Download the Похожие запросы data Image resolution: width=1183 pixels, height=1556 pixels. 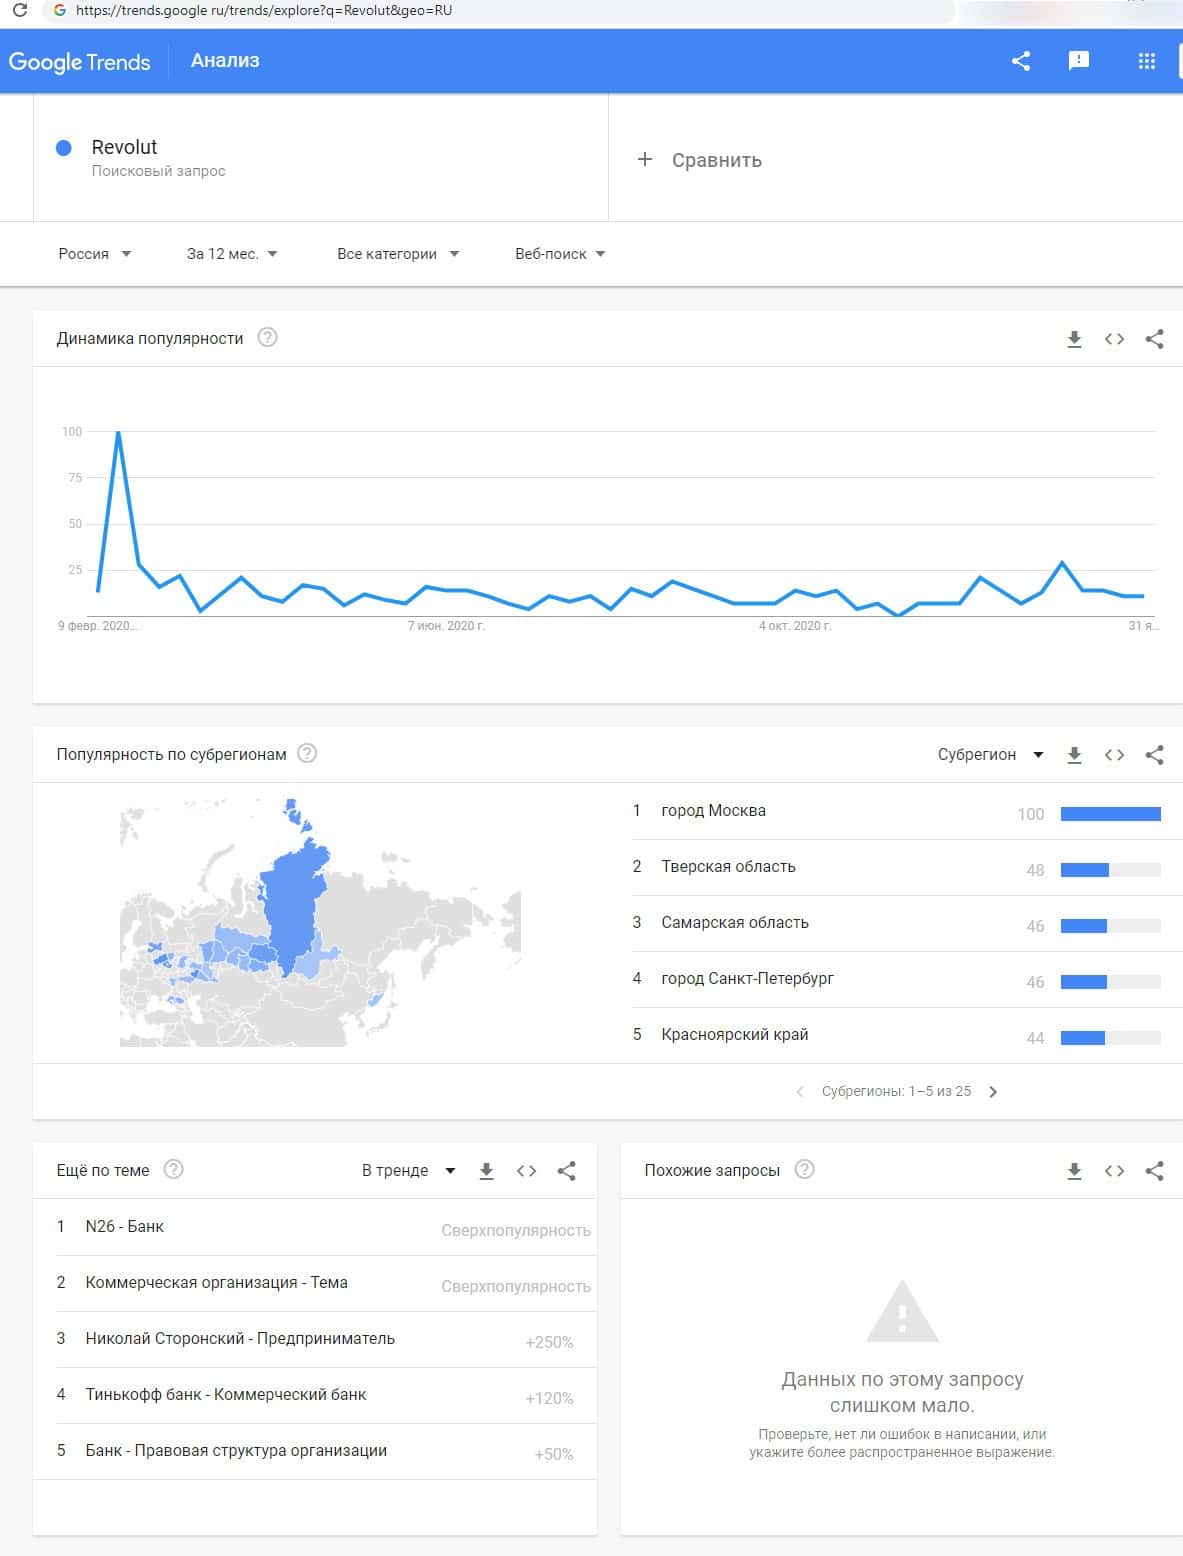[x=1074, y=1171]
